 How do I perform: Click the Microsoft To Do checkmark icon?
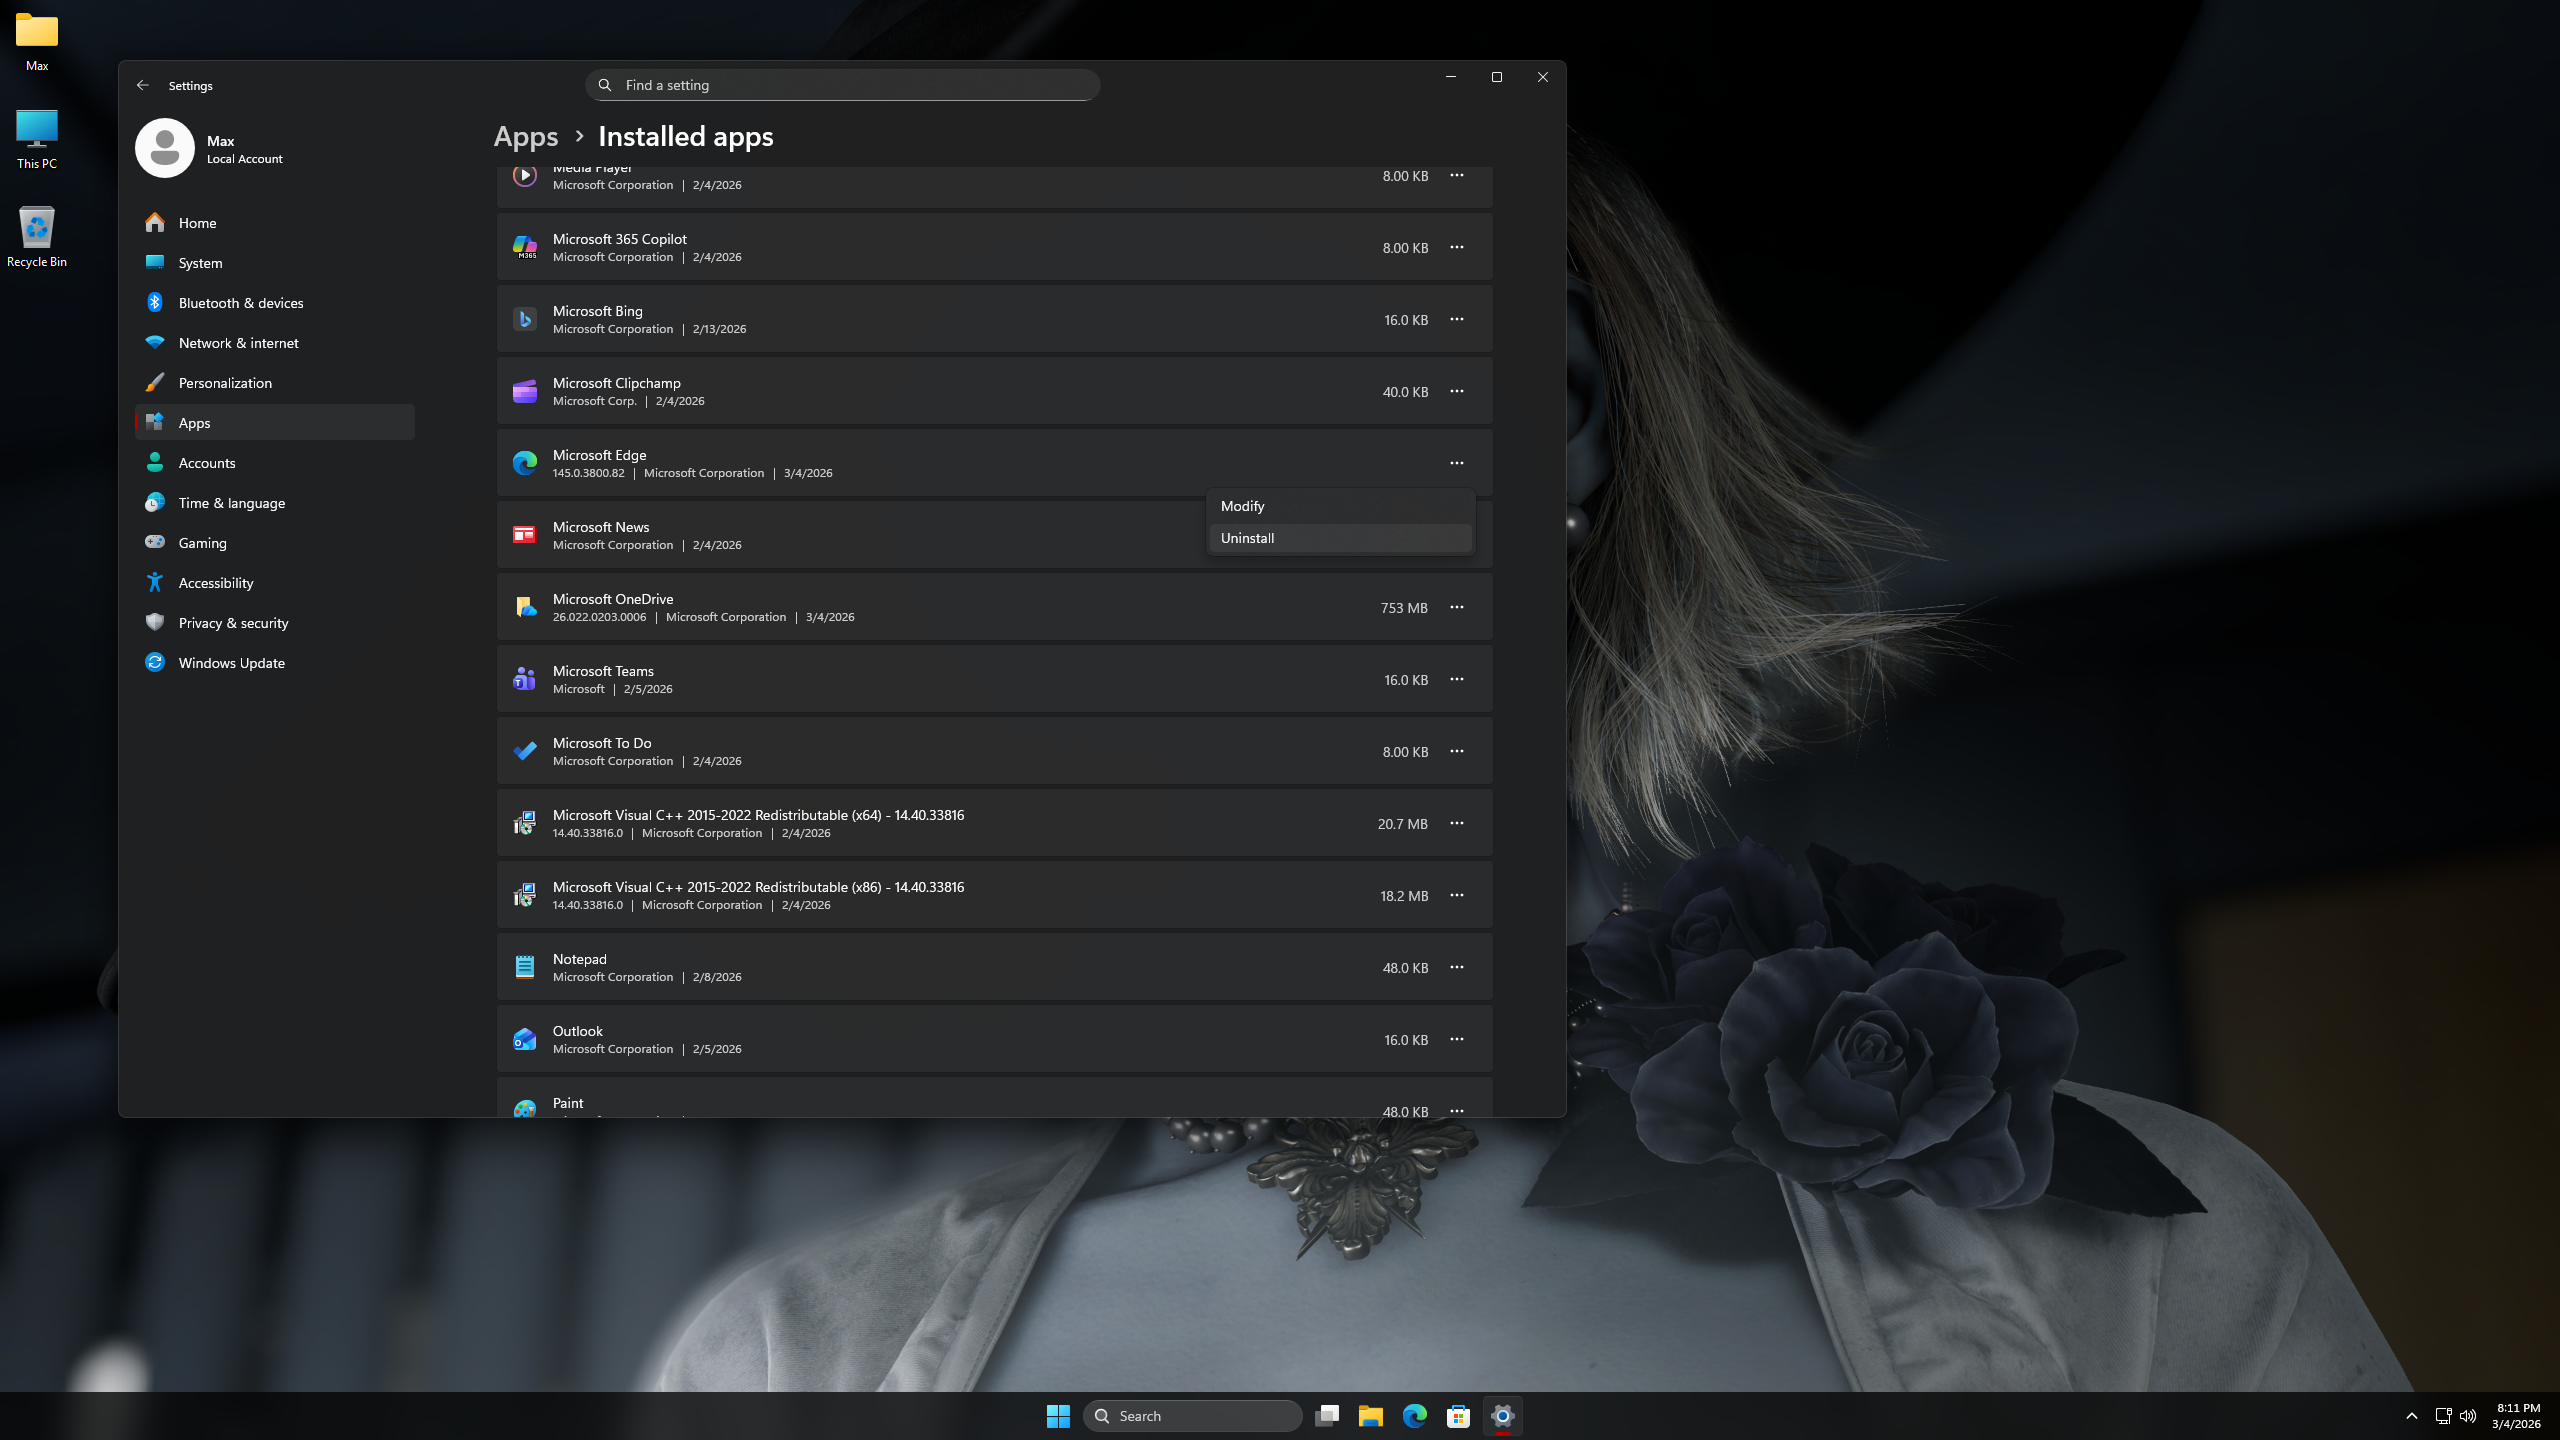point(525,751)
